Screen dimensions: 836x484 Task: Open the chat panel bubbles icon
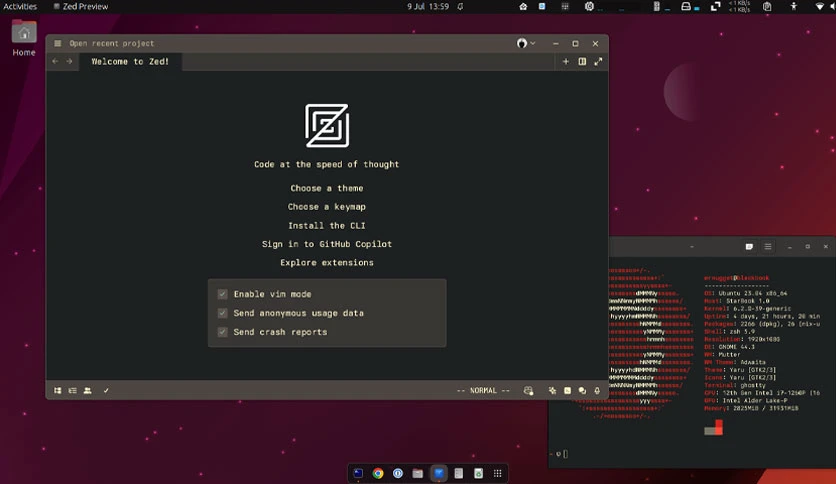(x=582, y=391)
